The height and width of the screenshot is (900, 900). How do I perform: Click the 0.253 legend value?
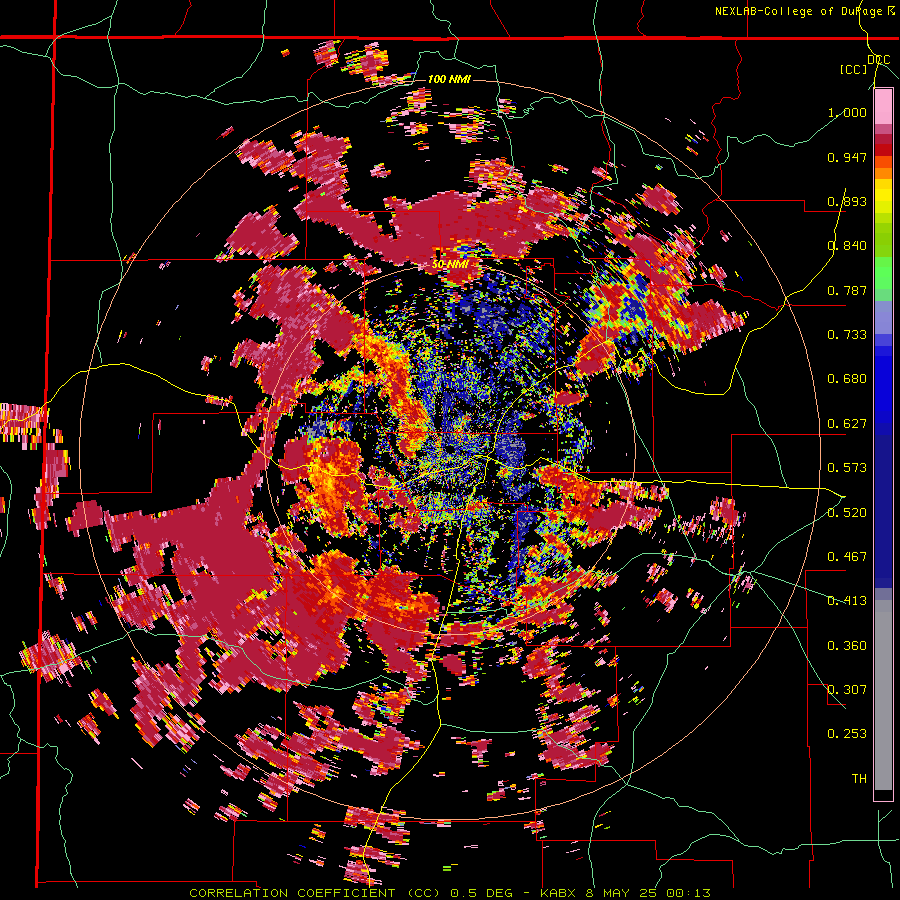point(847,734)
